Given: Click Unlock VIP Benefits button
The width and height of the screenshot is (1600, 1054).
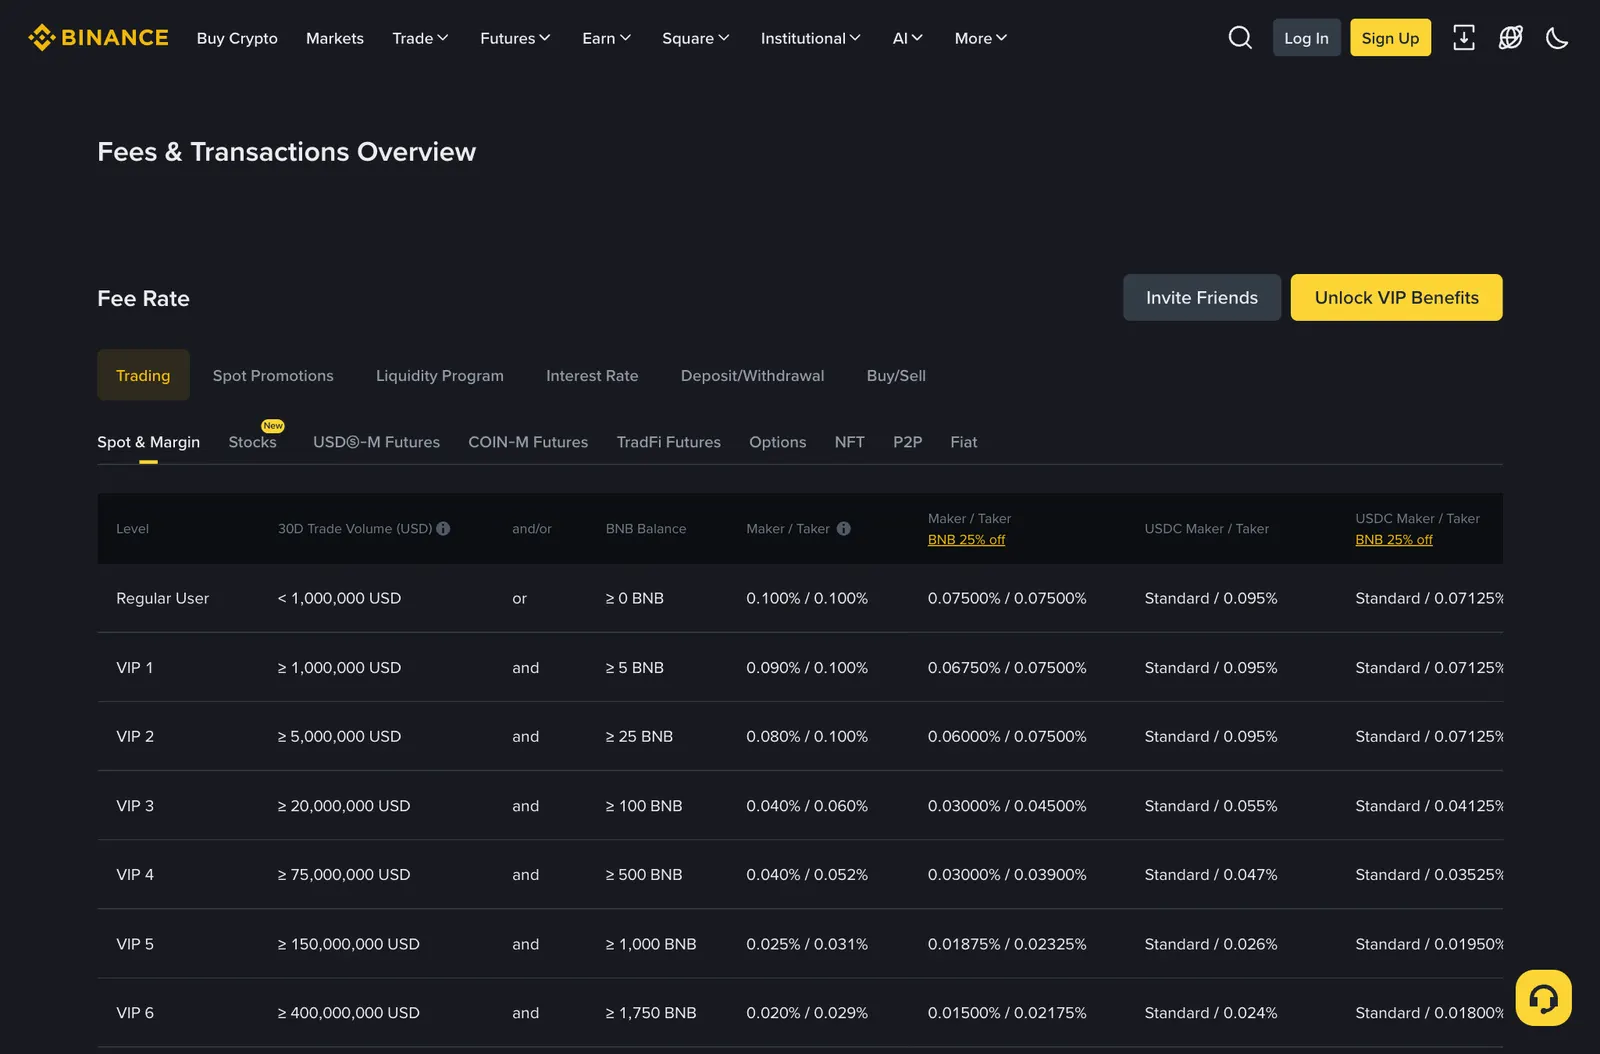Looking at the screenshot, I should 1396,298.
